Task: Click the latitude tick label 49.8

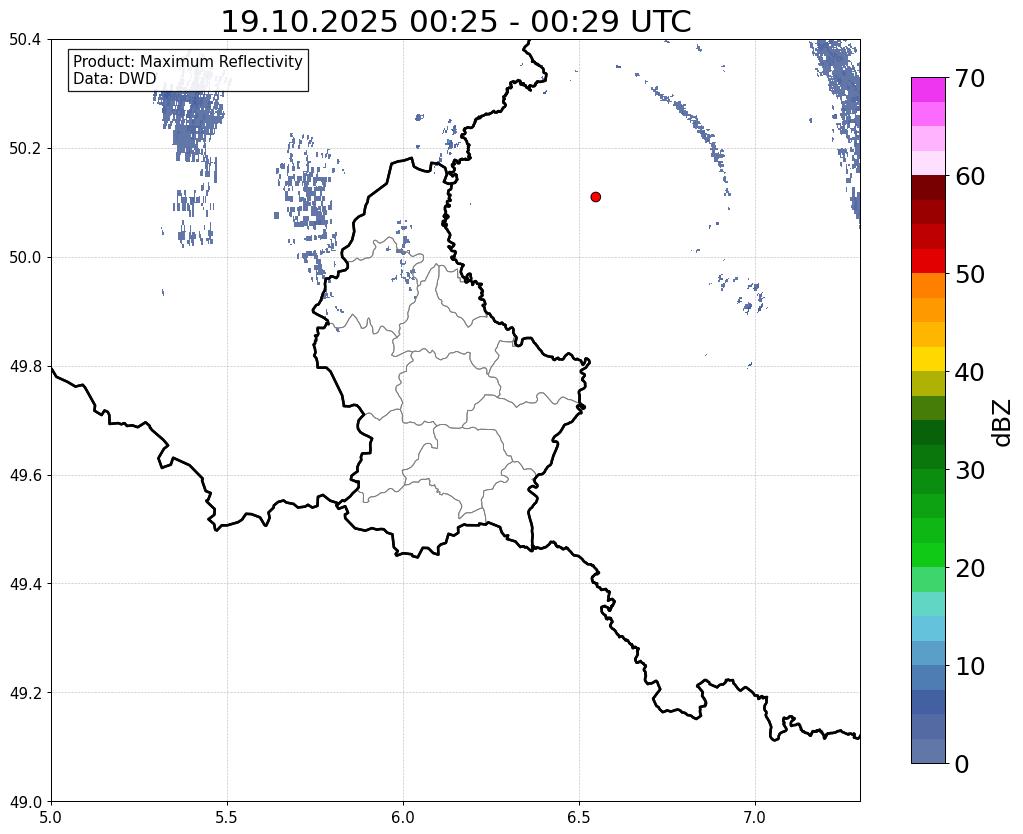Action: (25, 367)
